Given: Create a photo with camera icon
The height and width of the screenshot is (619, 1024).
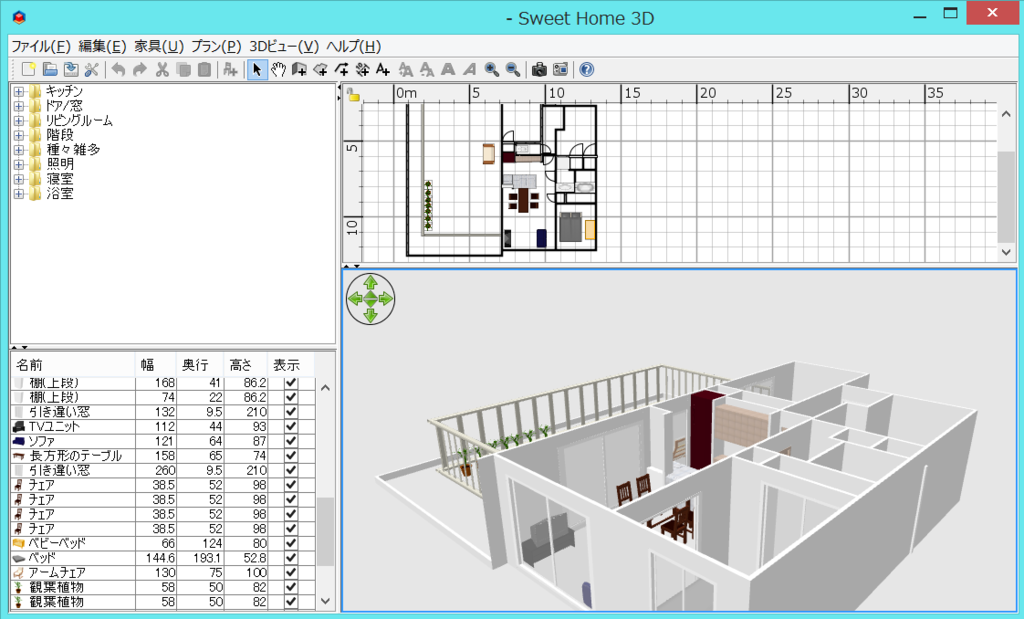Looking at the screenshot, I should coord(539,69).
